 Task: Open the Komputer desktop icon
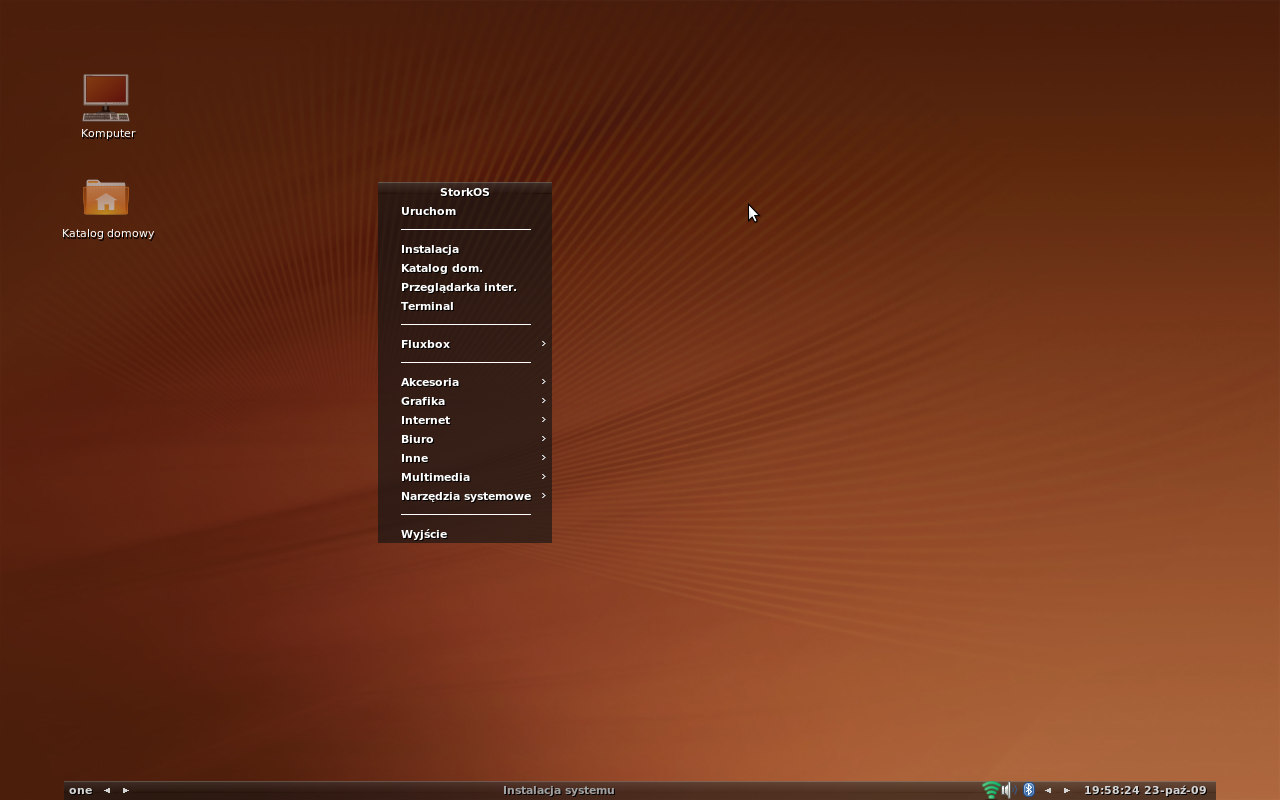point(106,98)
